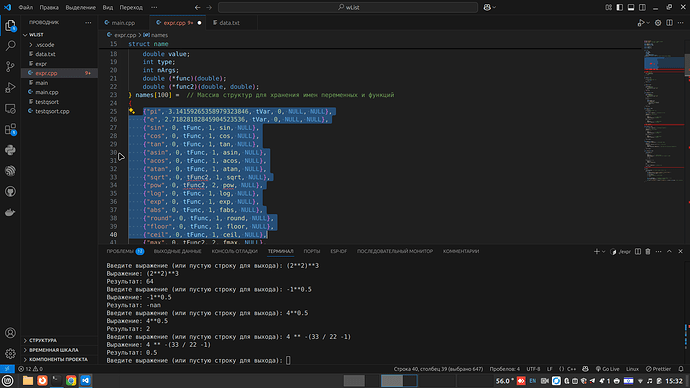
Task: Open the Extensions view
Action: coord(10,129)
